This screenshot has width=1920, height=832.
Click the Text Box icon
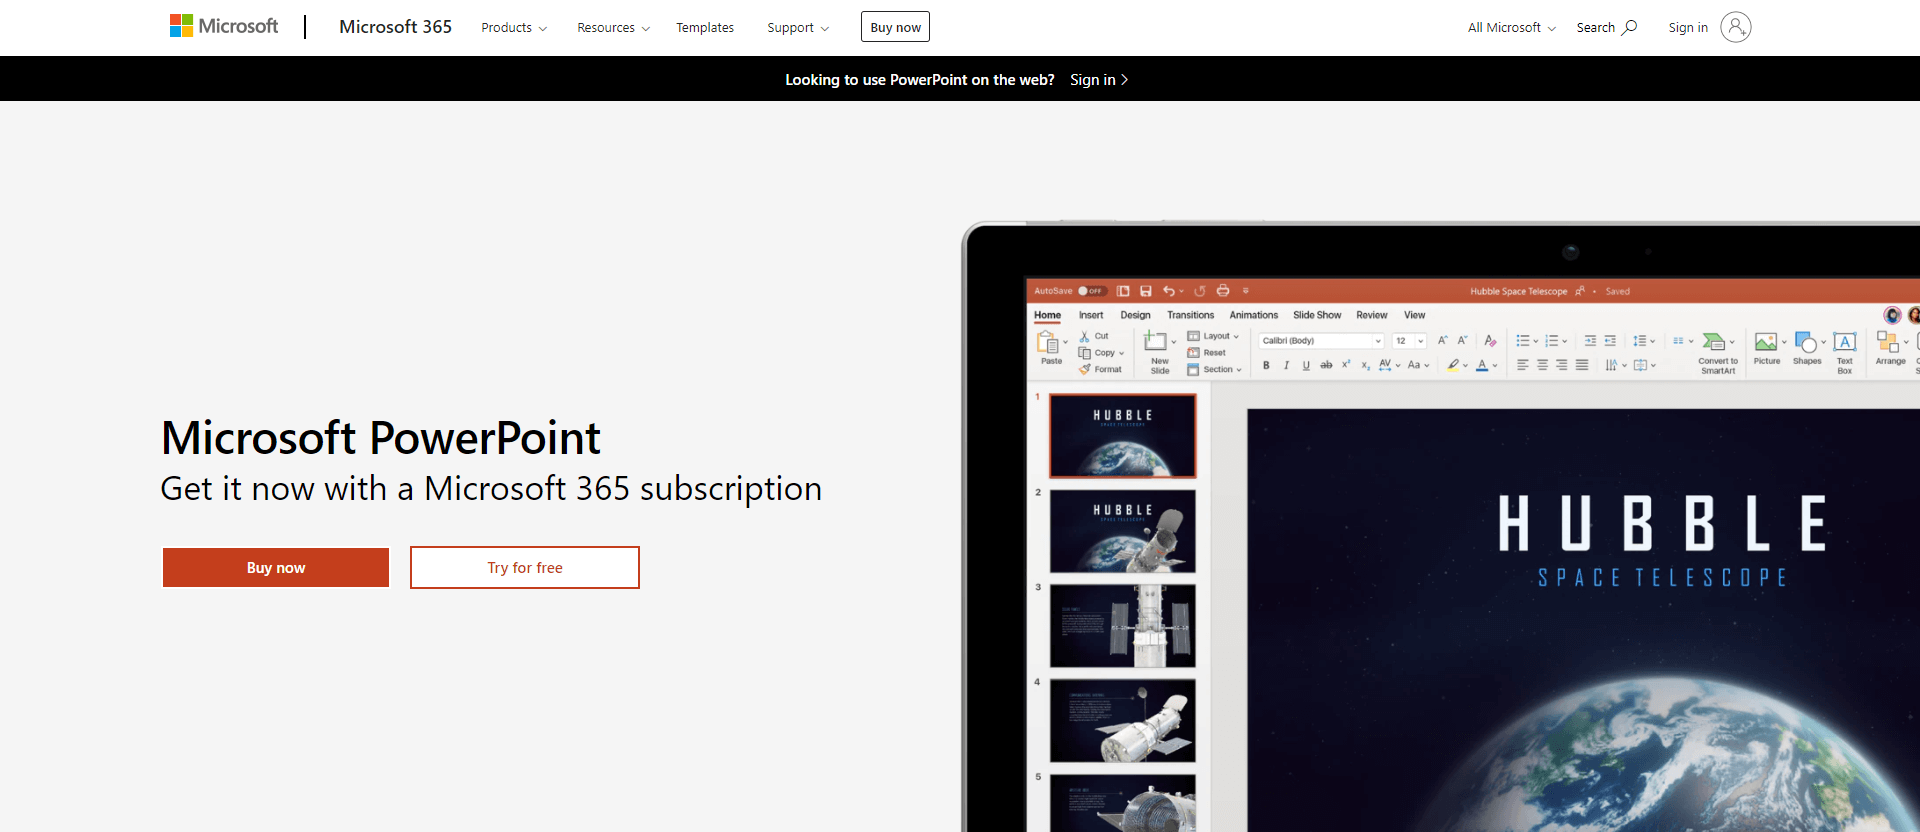(x=1845, y=342)
